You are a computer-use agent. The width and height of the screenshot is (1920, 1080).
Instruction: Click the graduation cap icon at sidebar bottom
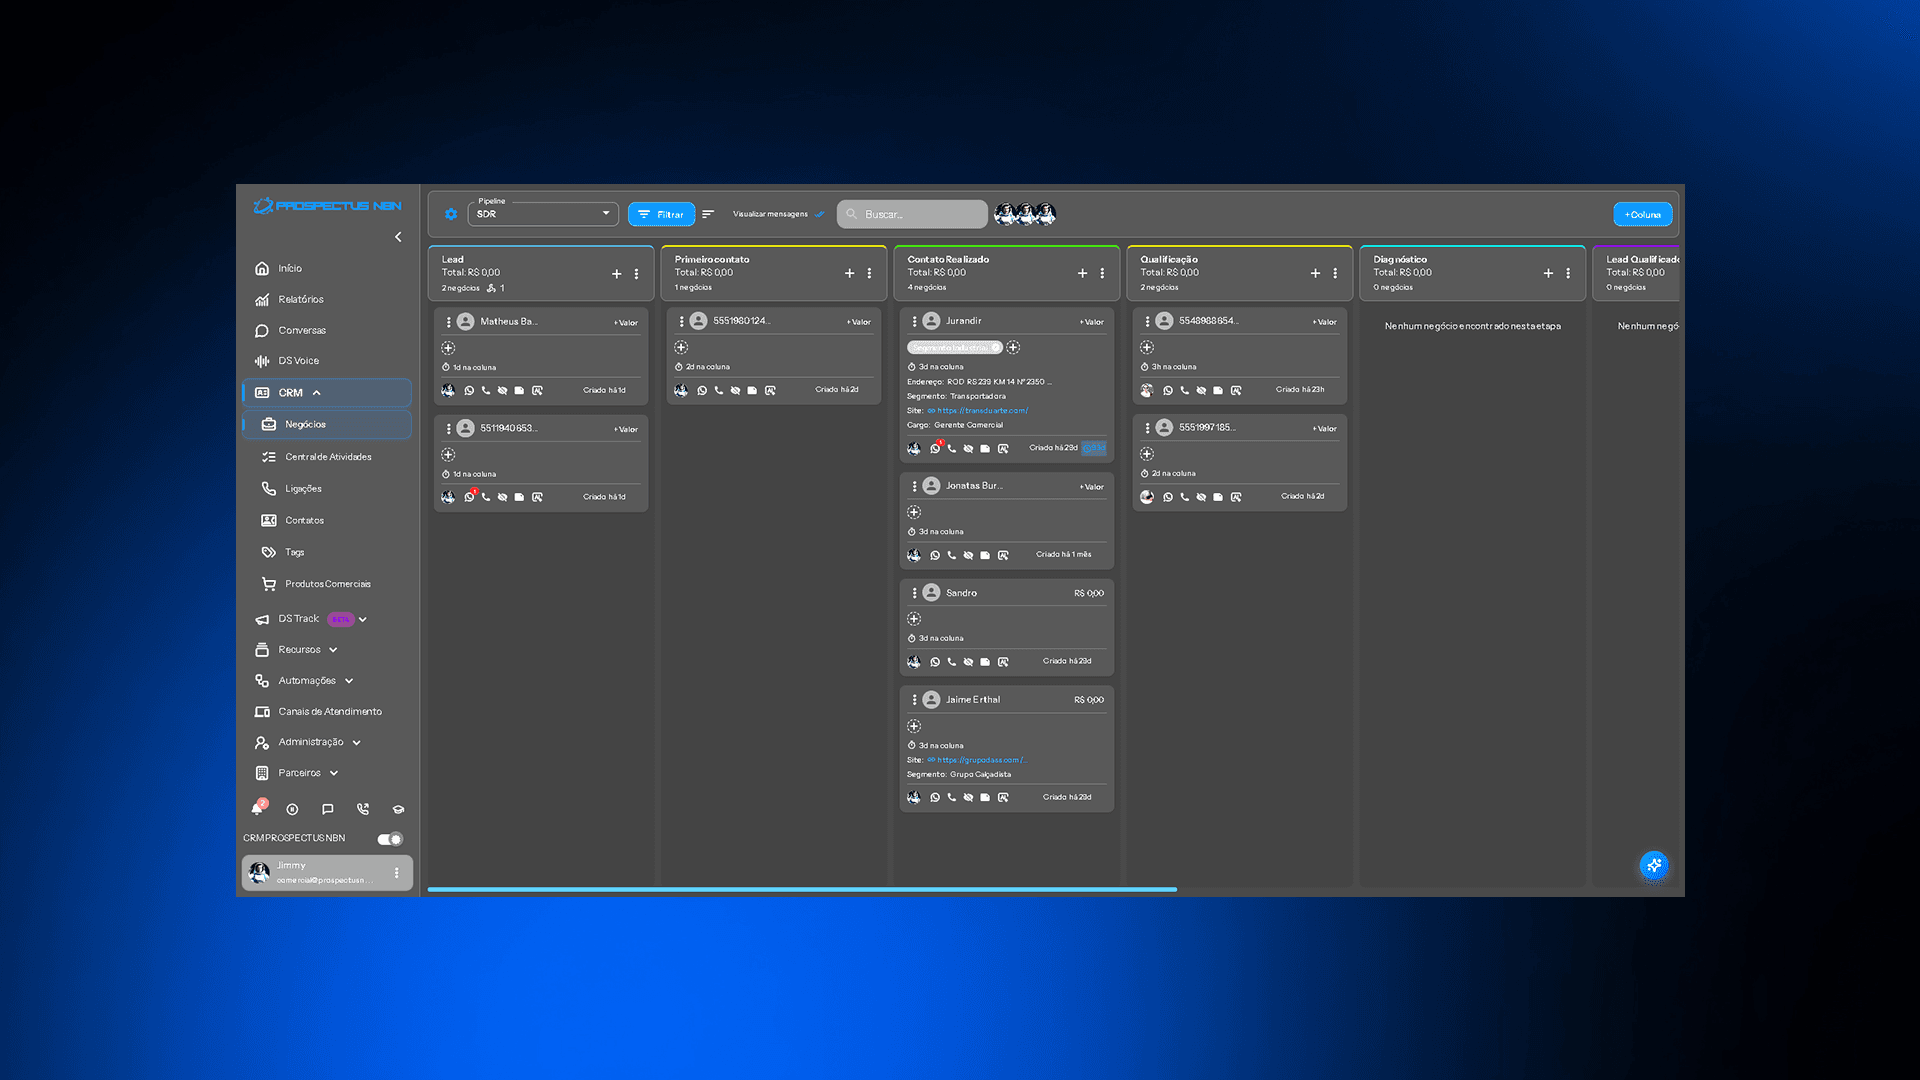coord(398,809)
